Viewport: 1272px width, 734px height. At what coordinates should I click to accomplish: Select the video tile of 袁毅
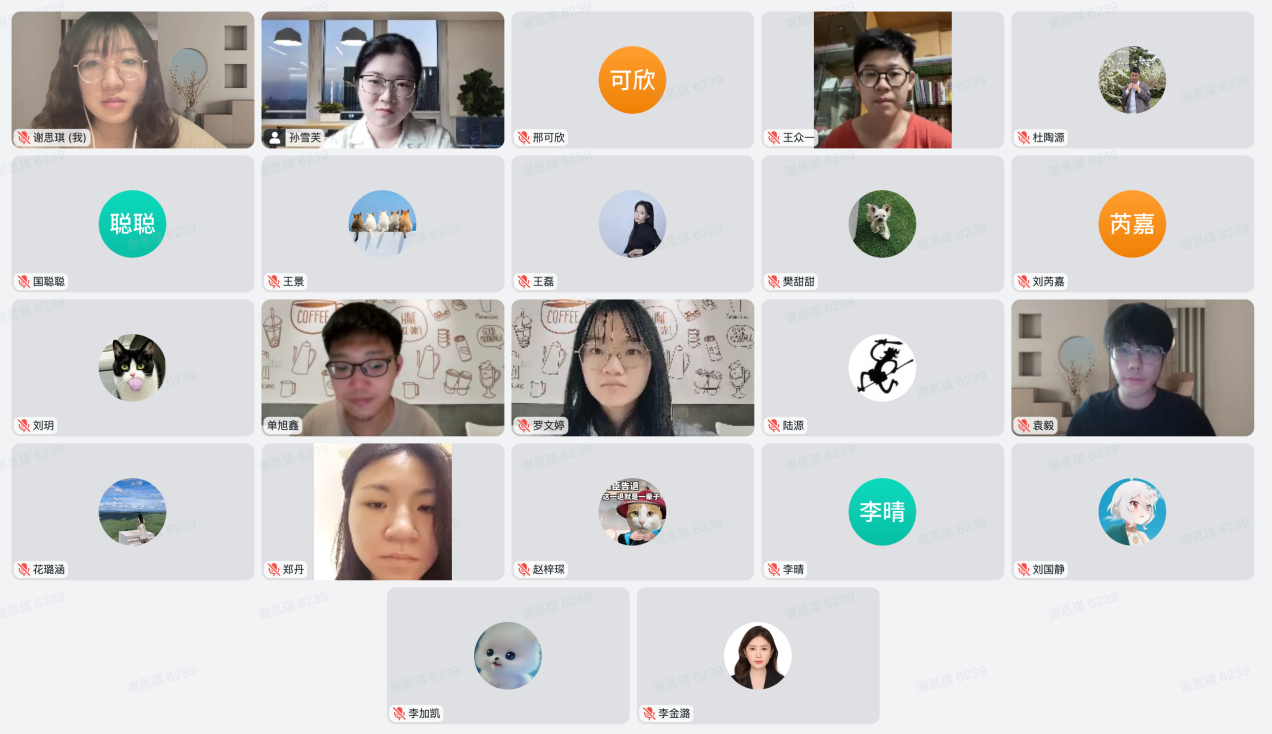coord(1133,368)
